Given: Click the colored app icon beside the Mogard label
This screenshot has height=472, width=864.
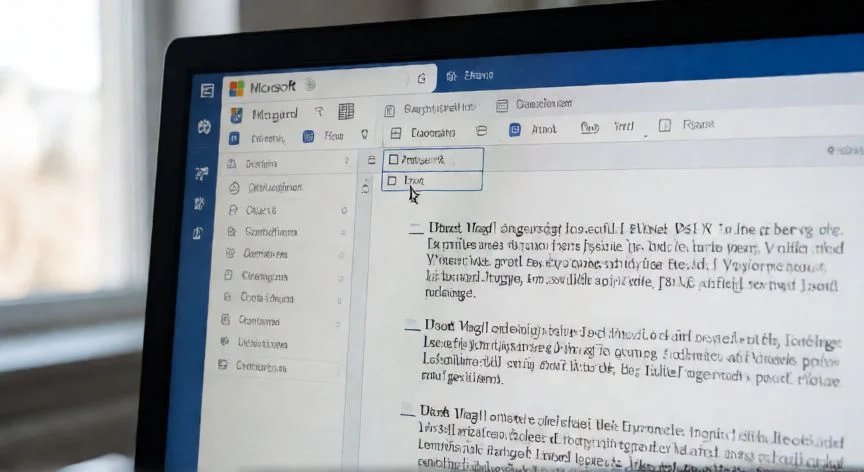Looking at the screenshot, I should tap(236, 115).
